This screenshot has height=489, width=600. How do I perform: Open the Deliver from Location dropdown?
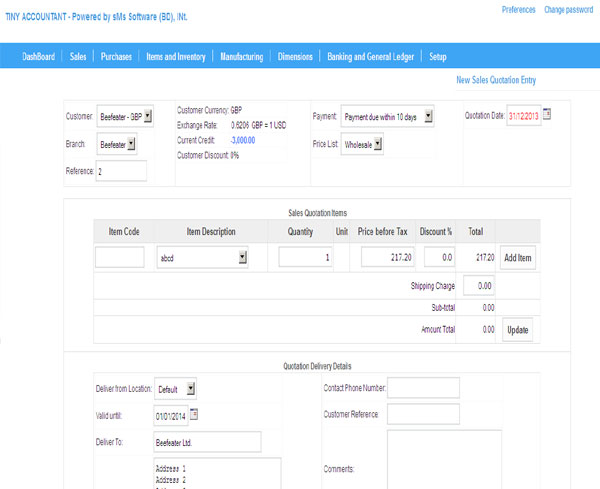tap(176, 388)
